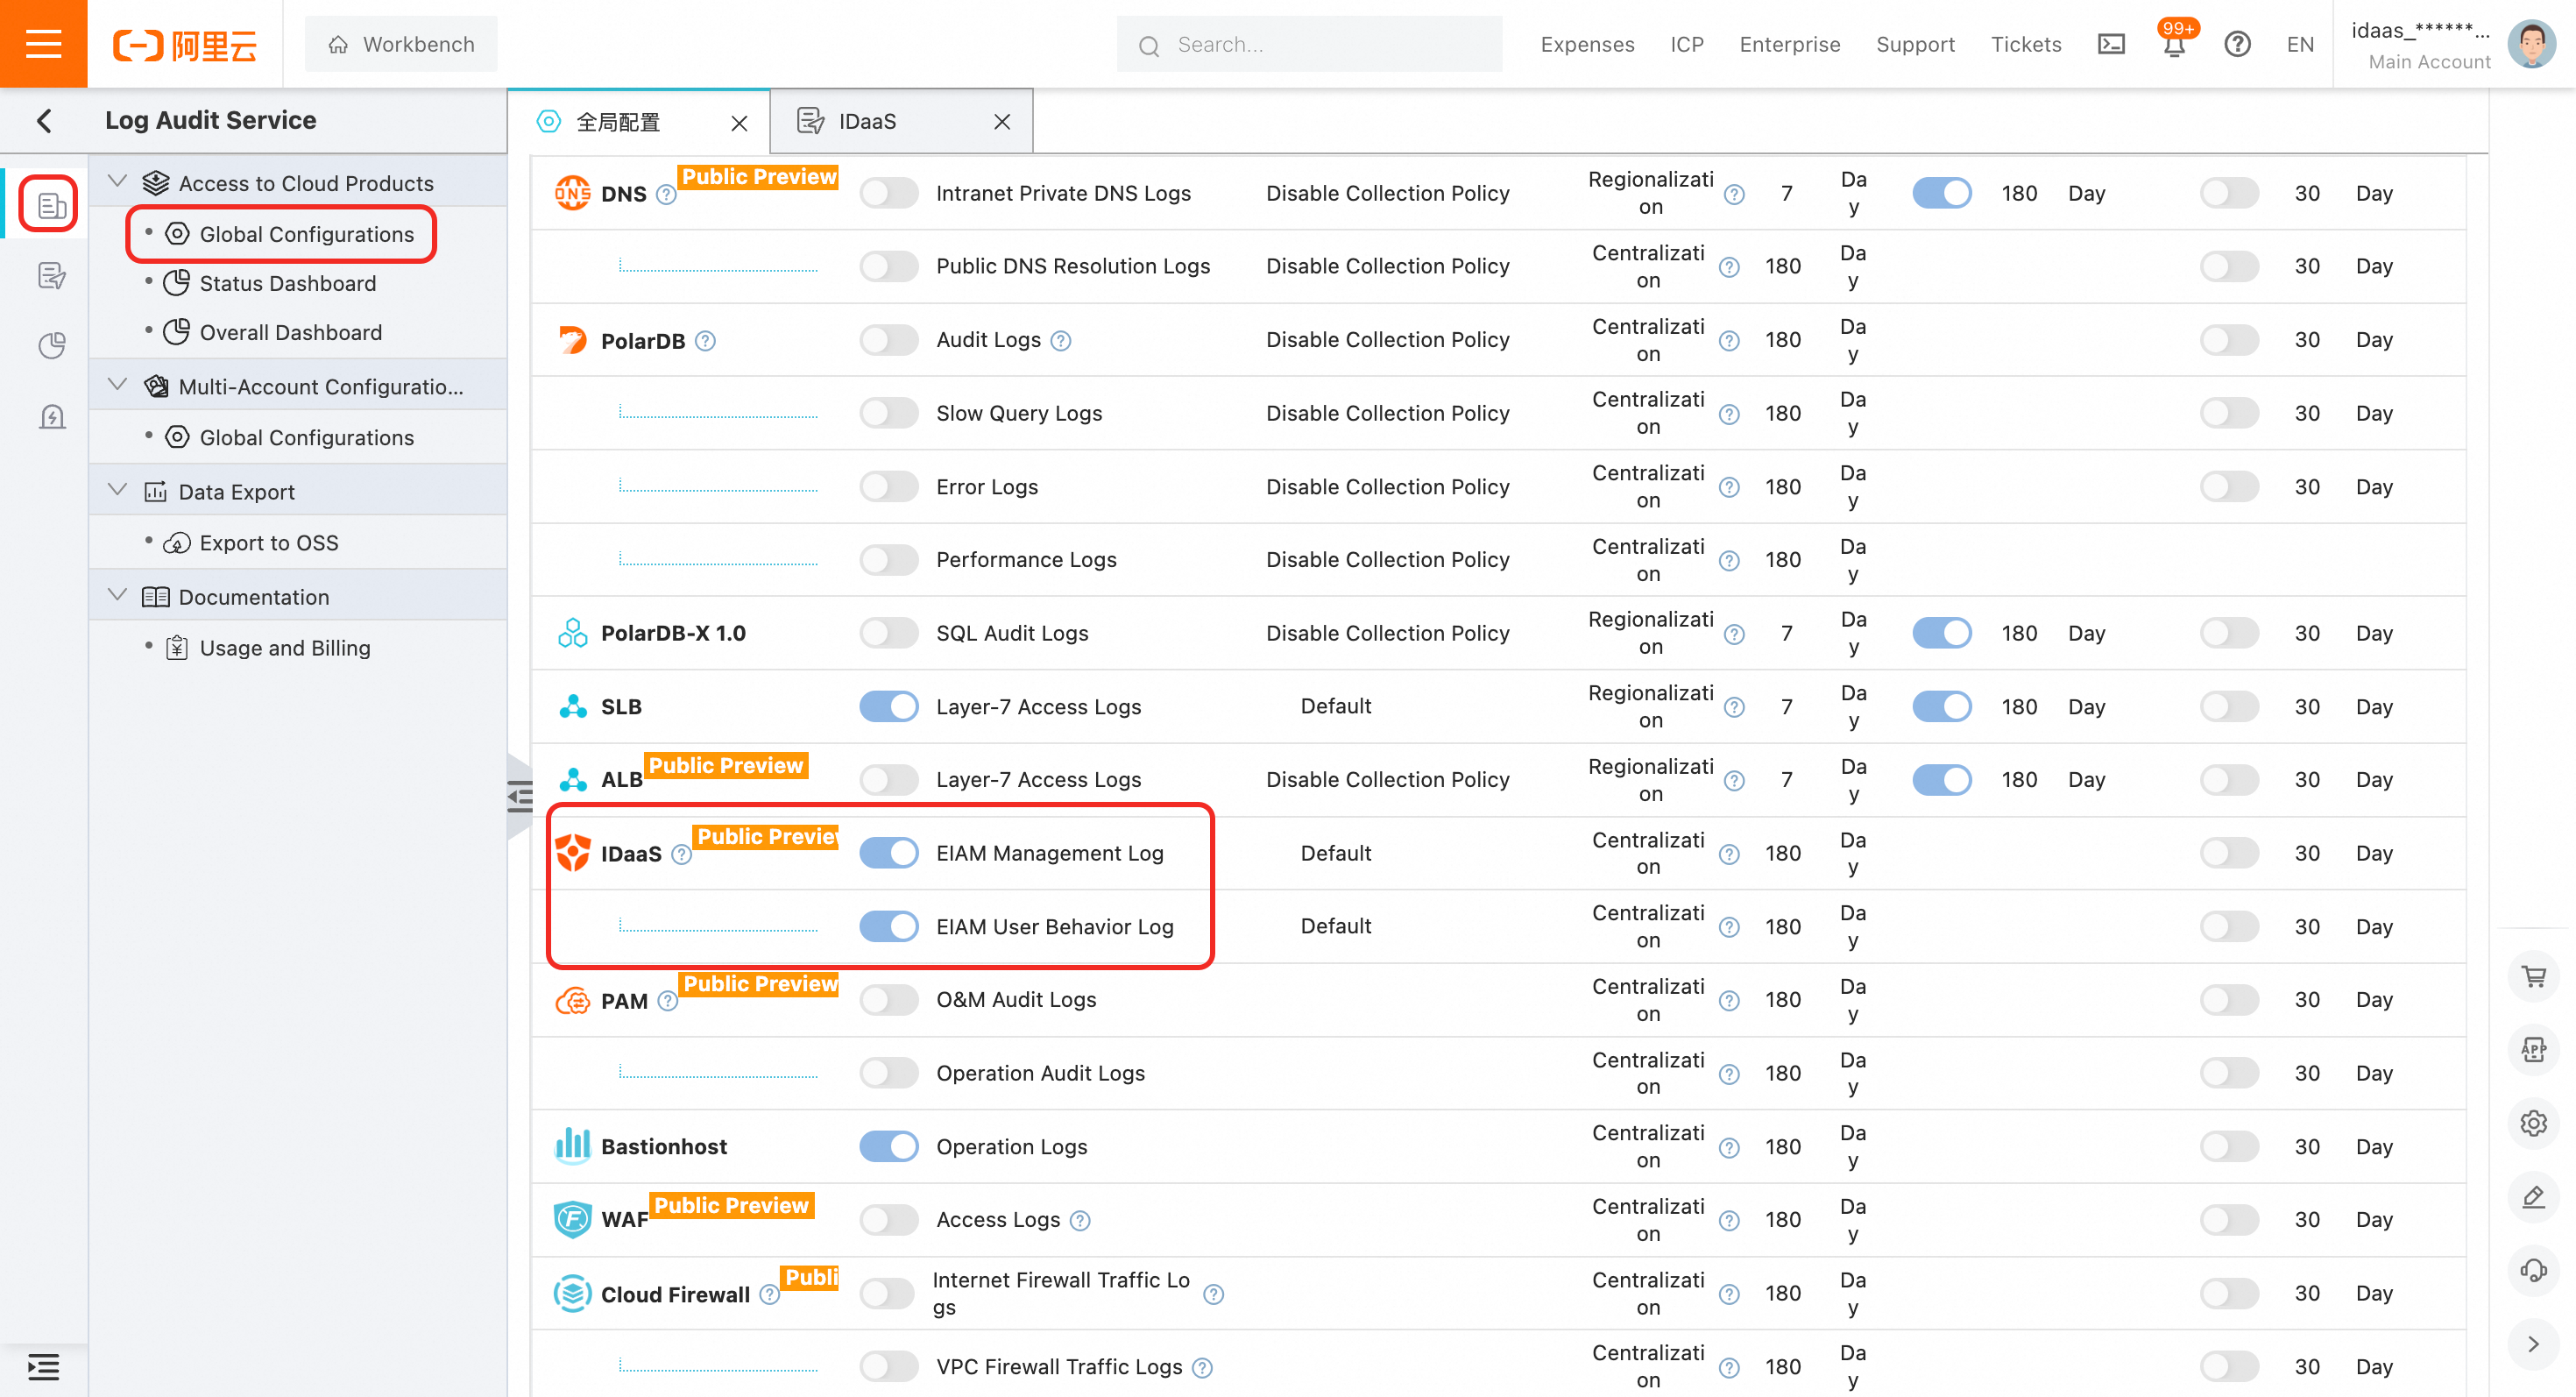Click into the Search input field

(x=1320, y=44)
